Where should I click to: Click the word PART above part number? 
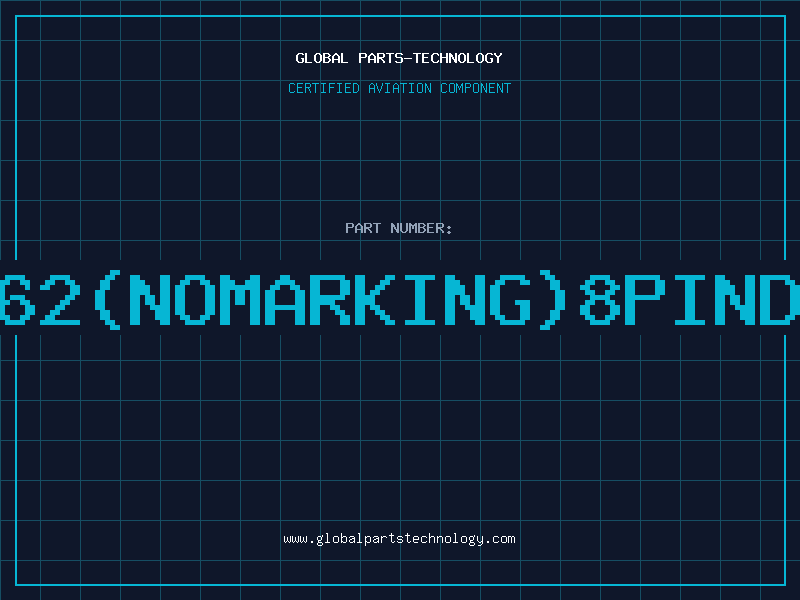(x=363, y=228)
